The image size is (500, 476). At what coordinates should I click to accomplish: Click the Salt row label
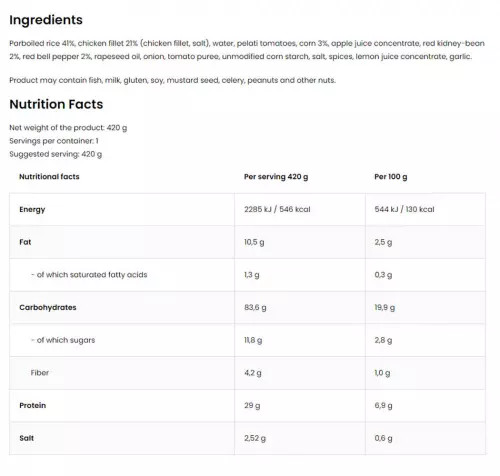tap(26, 438)
